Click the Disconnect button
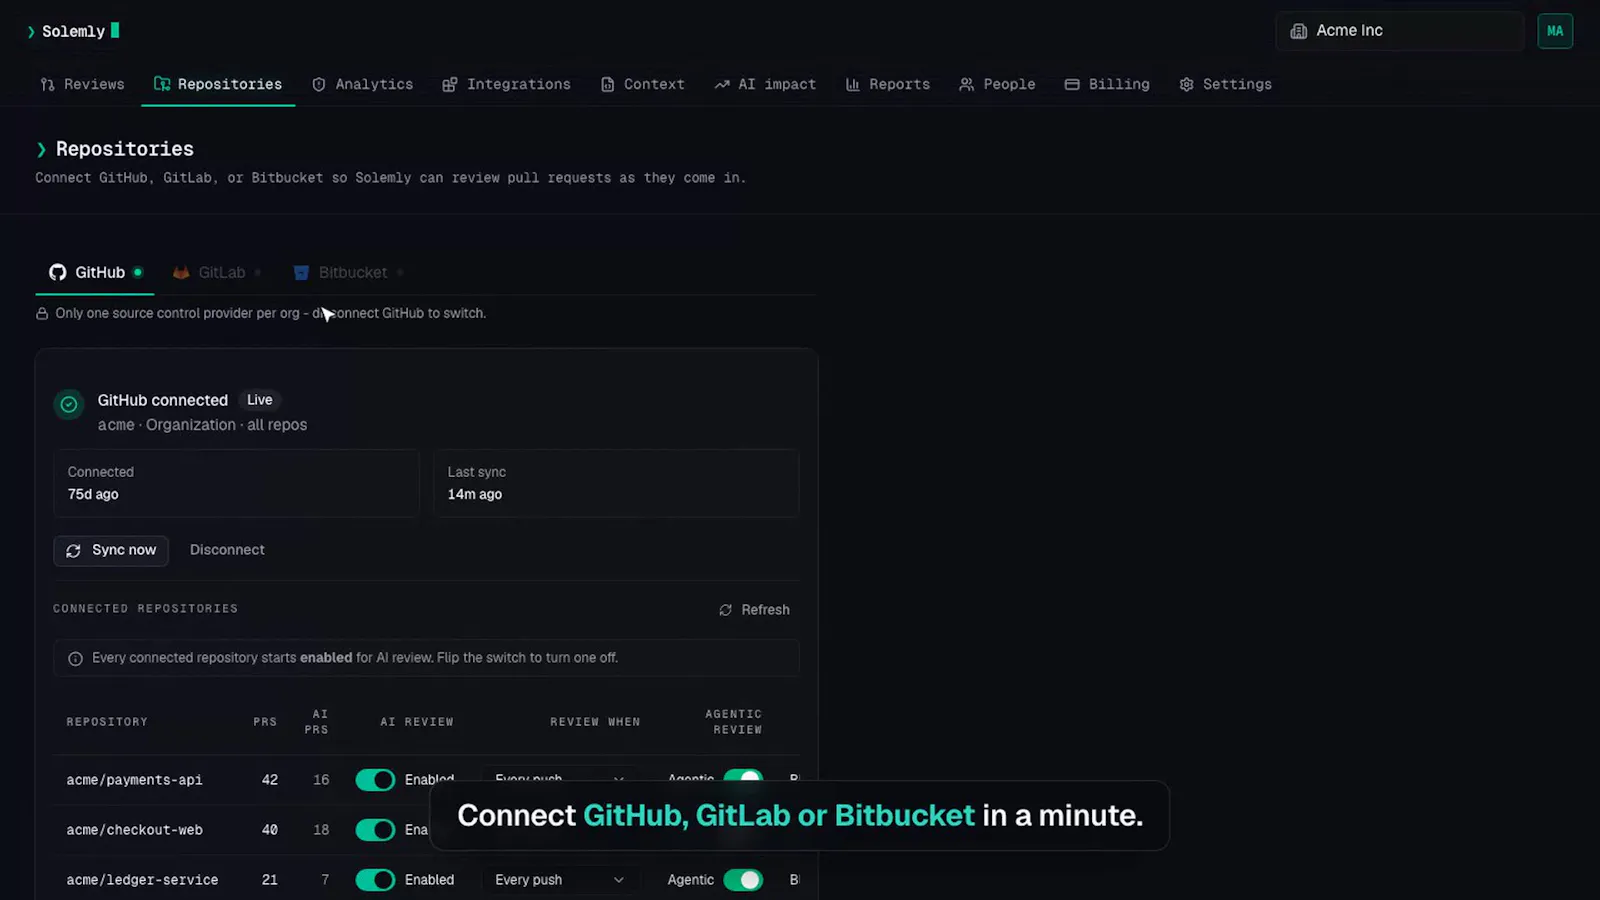Screen dimensions: 1600x900 (x=227, y=550)
